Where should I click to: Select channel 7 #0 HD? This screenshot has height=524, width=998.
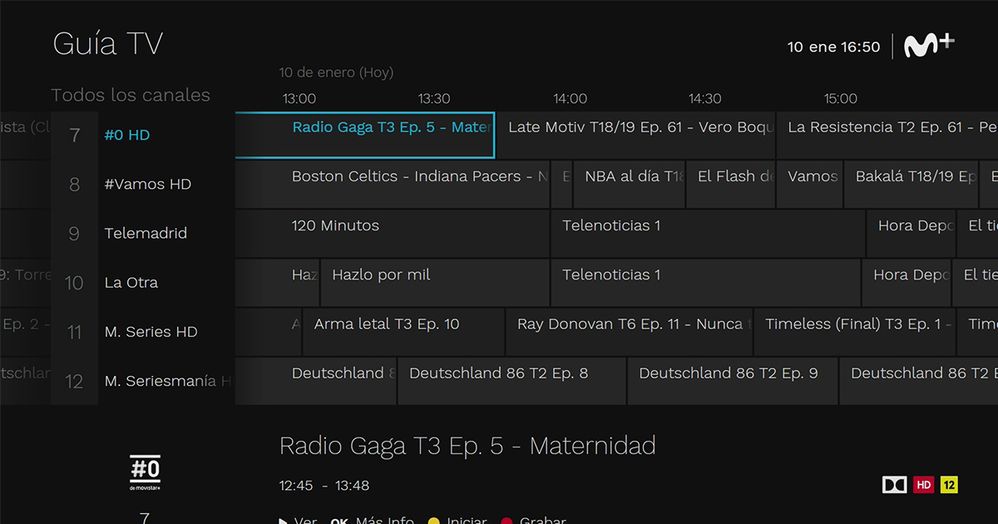pos(127,135)
